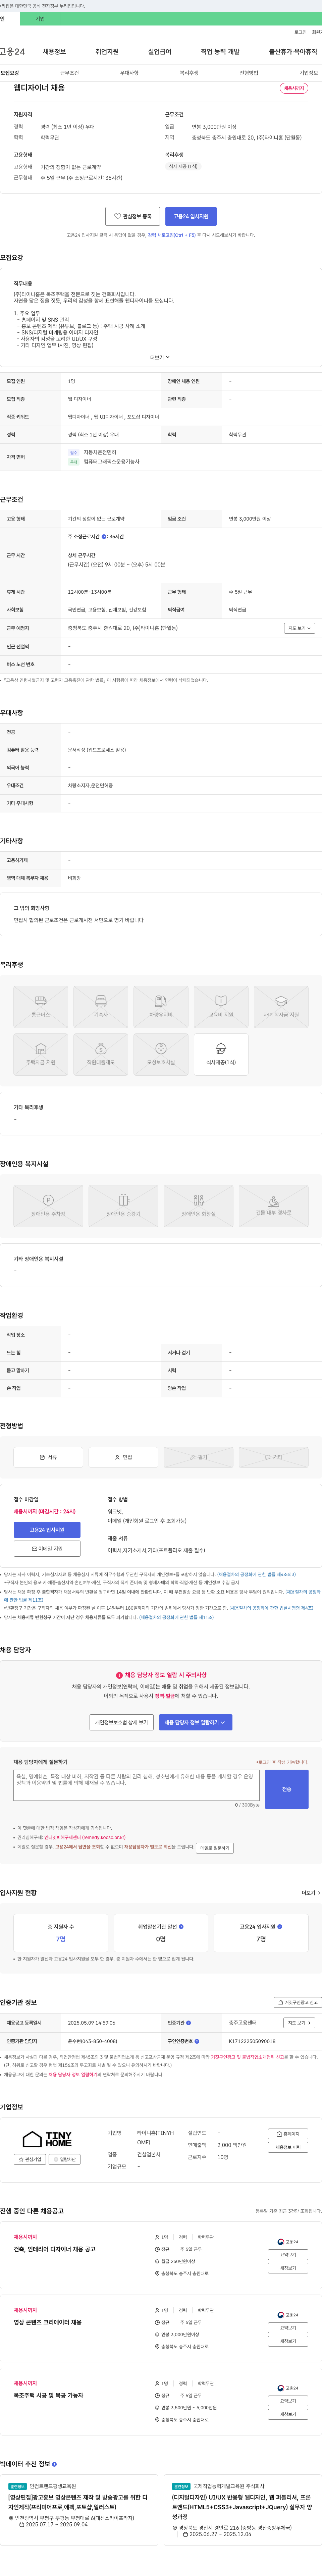Click the 메일로 질문하기 button
This screenshot has width=322, height=2576.
tap(215, 1848)
